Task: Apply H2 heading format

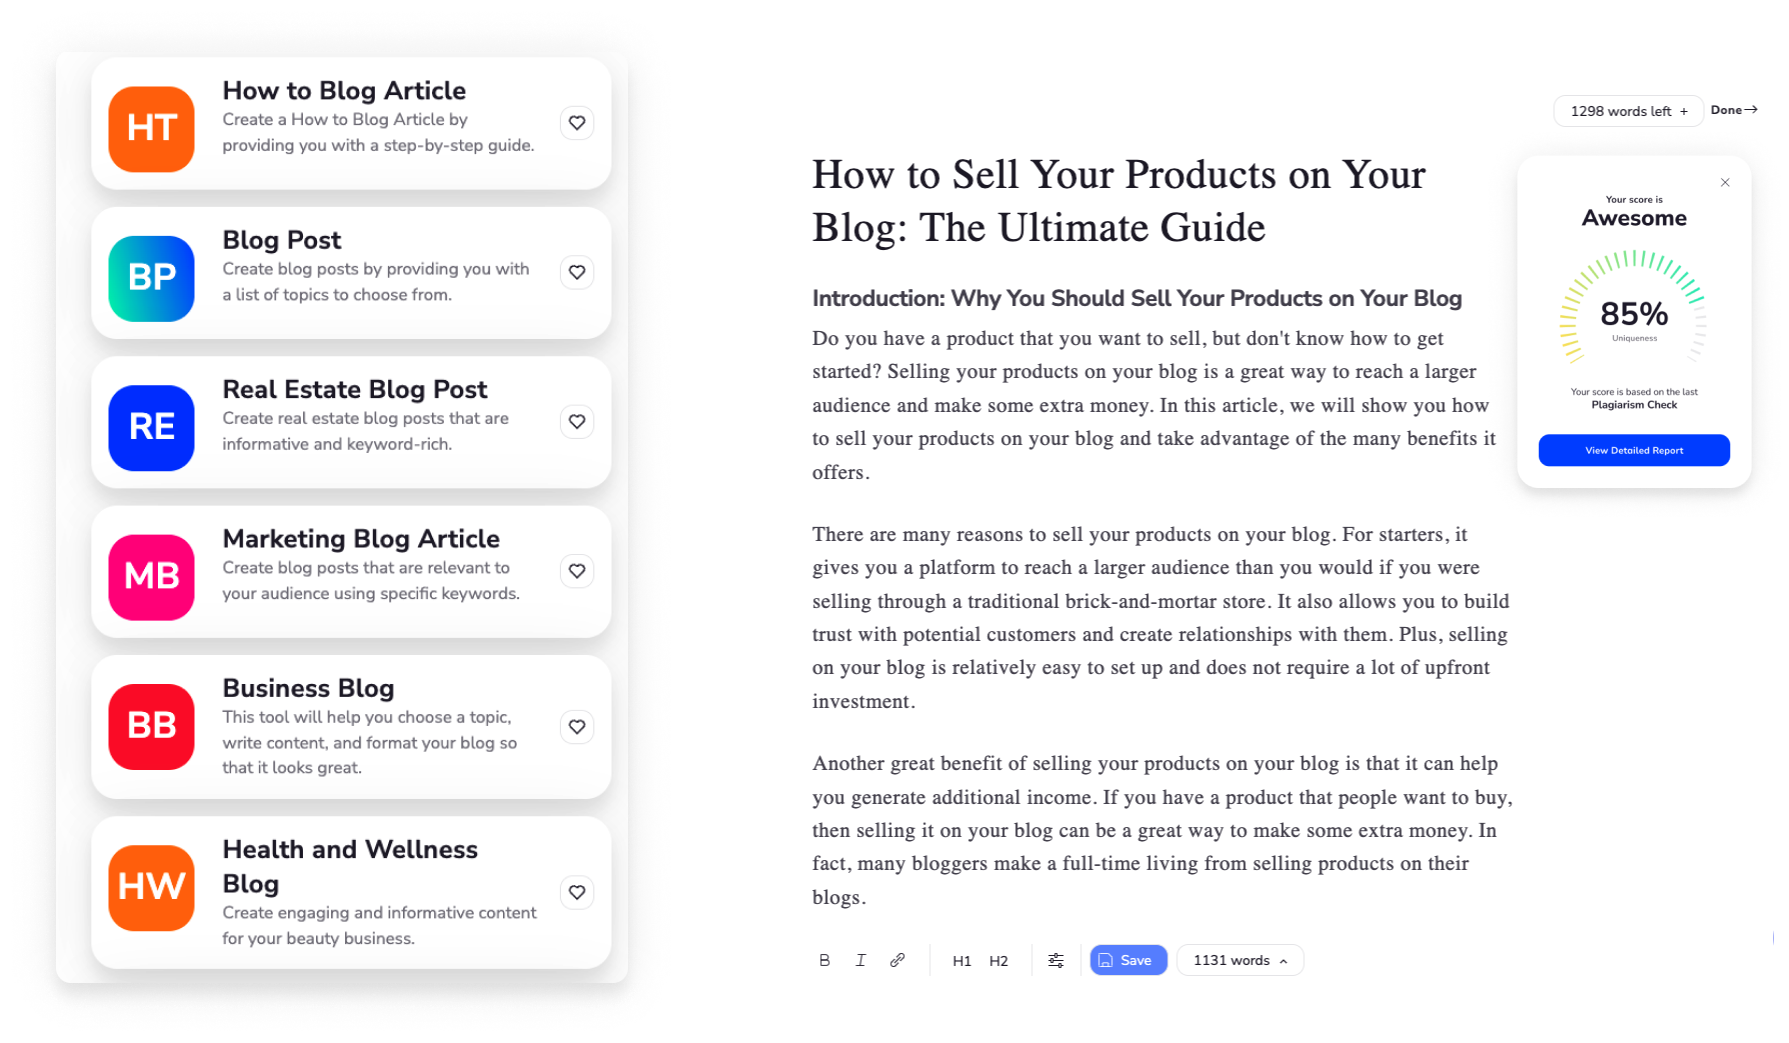Action: click(x=999, y=960)
